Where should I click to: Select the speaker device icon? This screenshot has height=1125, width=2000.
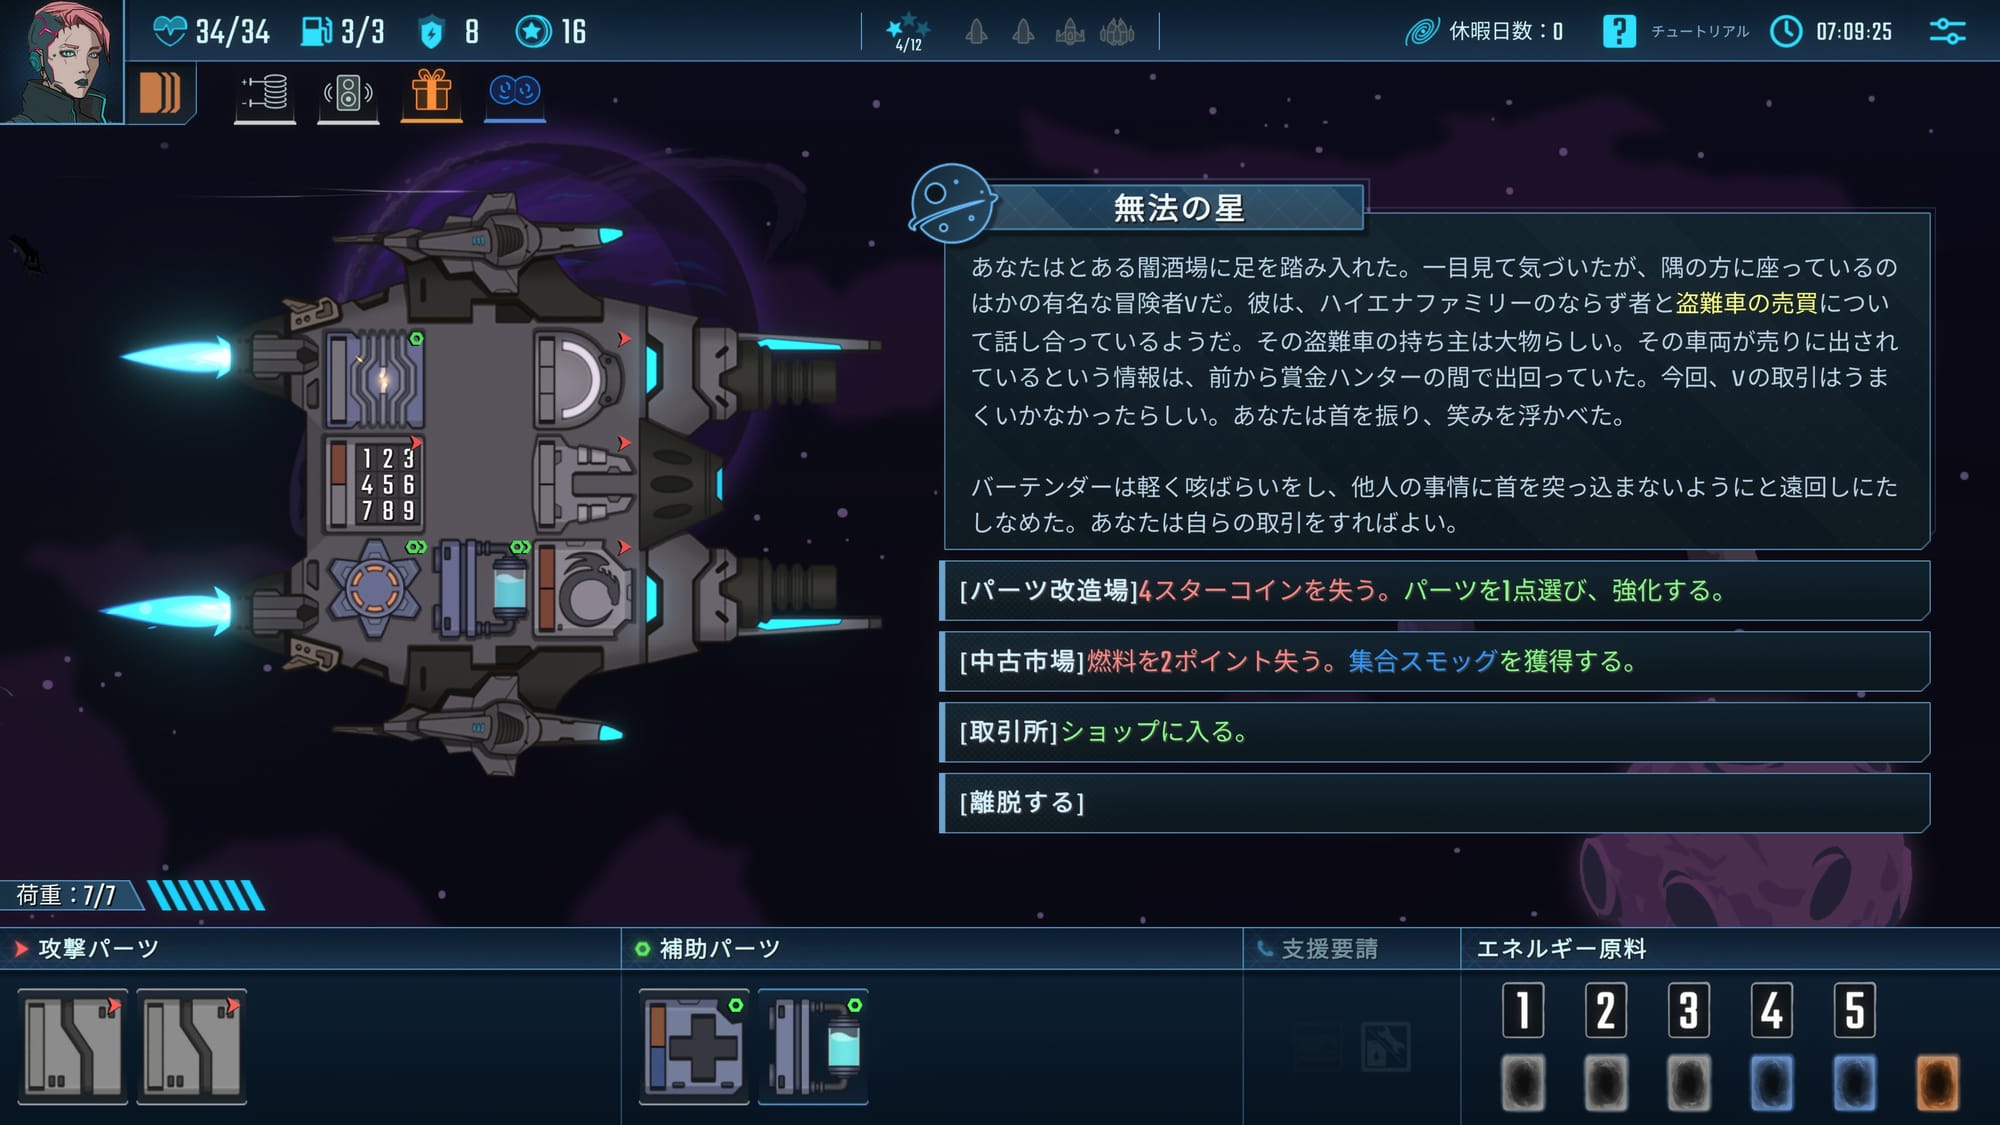tap(348, 93)
